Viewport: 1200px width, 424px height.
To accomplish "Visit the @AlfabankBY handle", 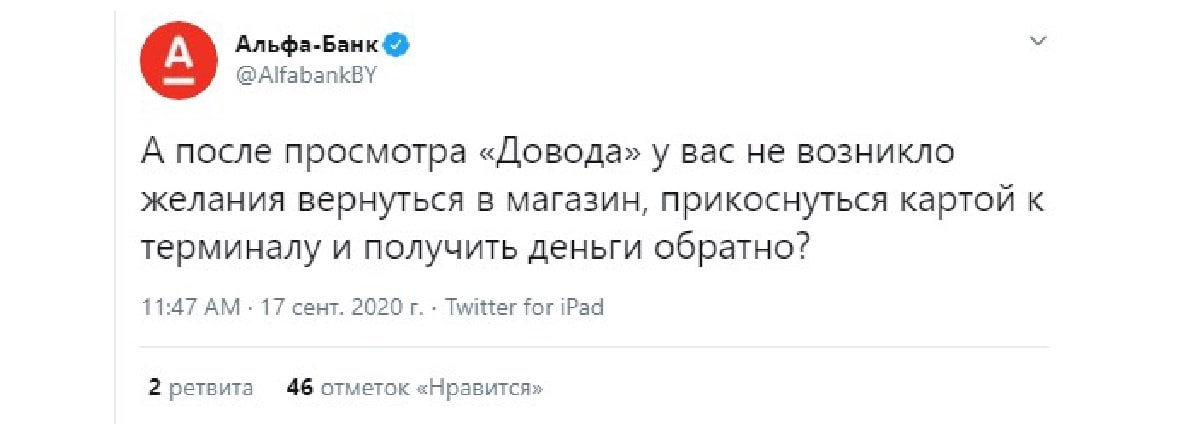I will (x=304, y=73).
